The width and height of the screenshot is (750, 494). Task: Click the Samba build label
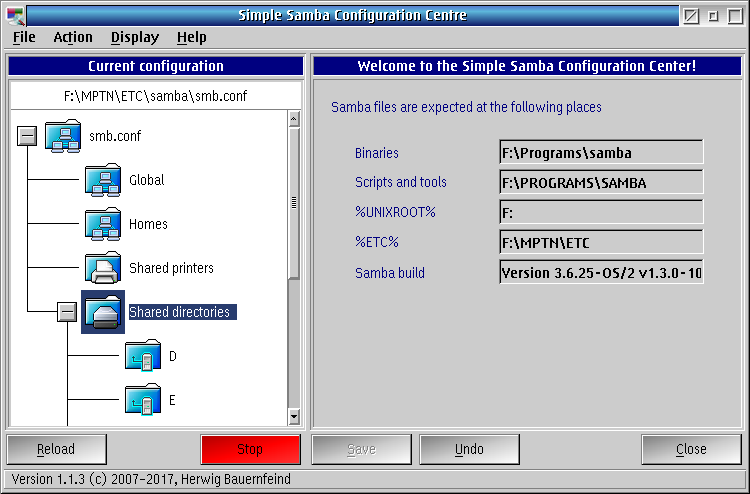(390, 273)
